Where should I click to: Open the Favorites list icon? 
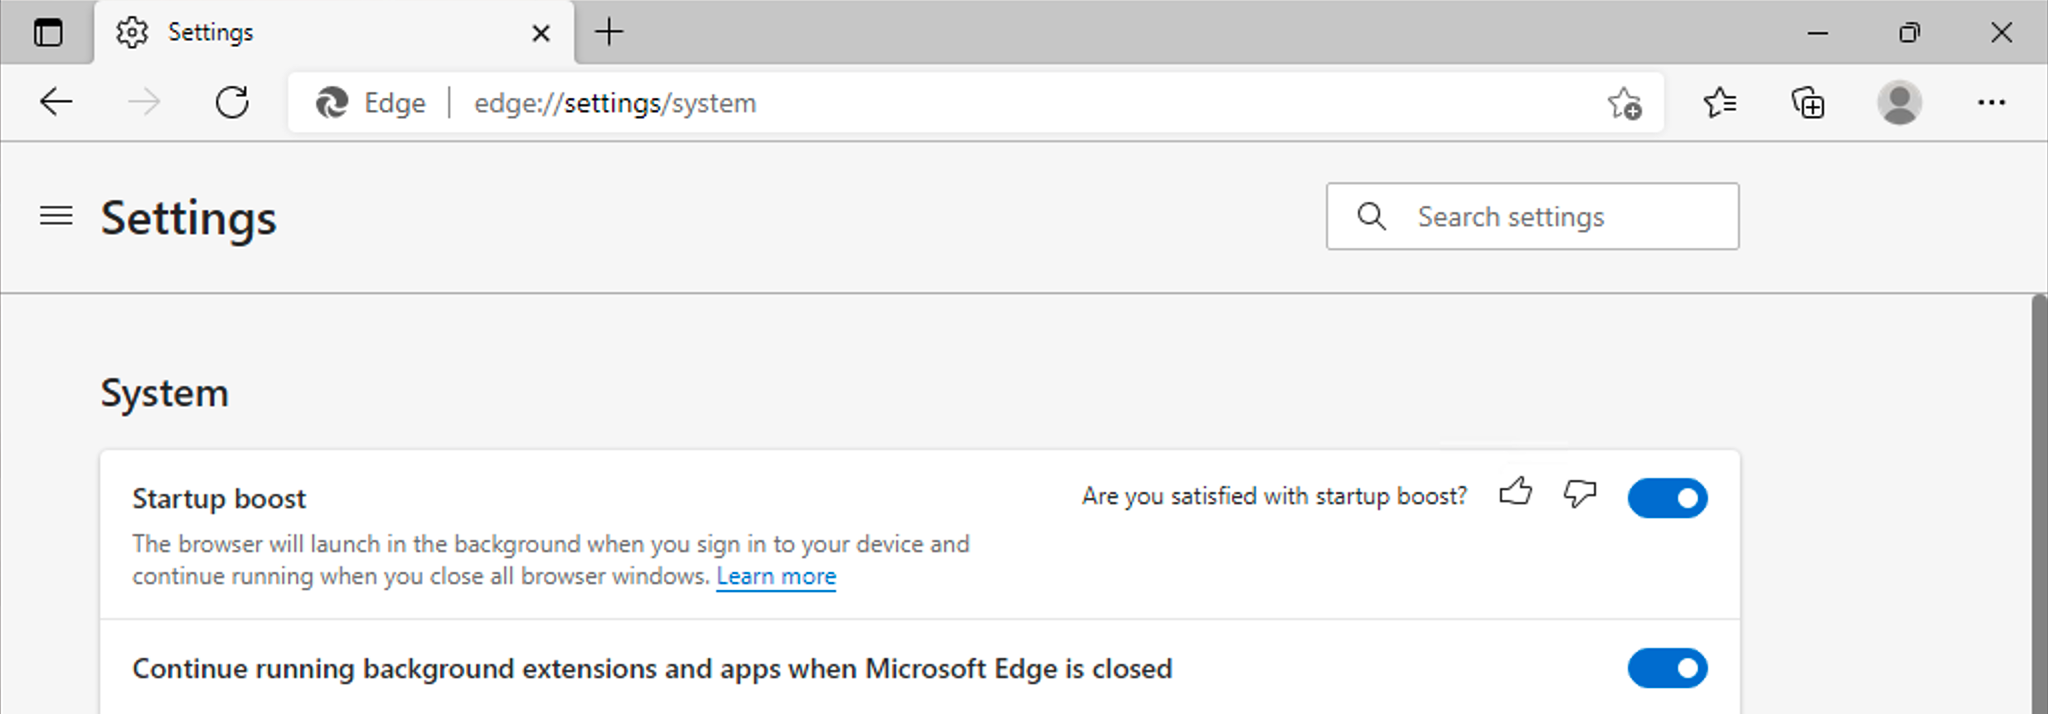click(1720, 102)
